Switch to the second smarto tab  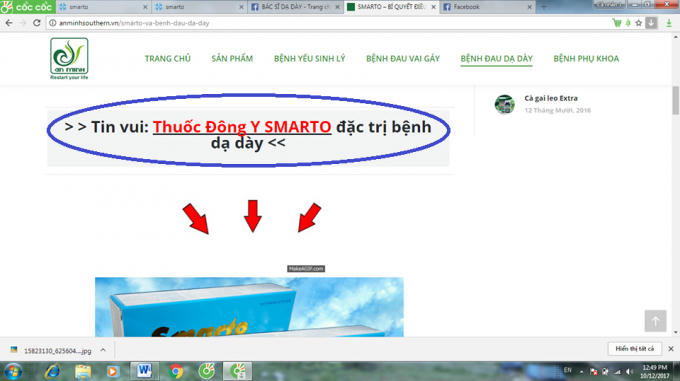point(199,7)
